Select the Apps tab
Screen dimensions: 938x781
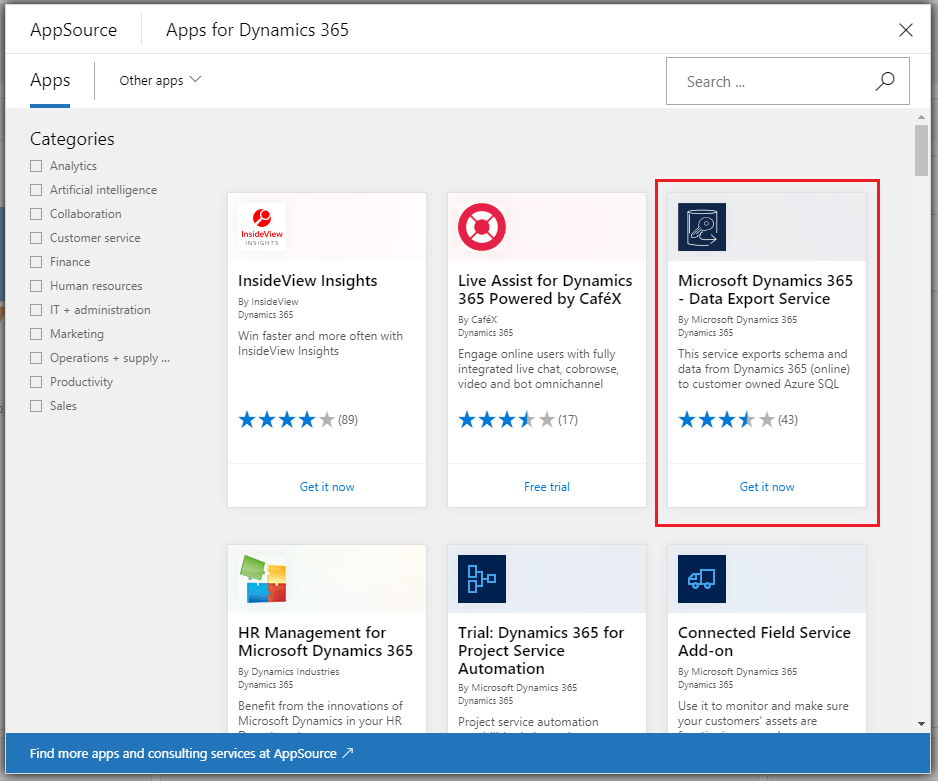click(x=50, y=80)
